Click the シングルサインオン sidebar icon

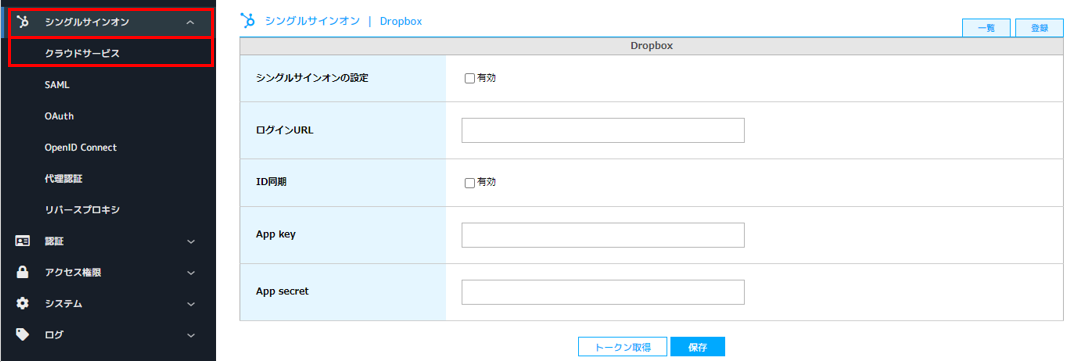(x=23, y=23)
